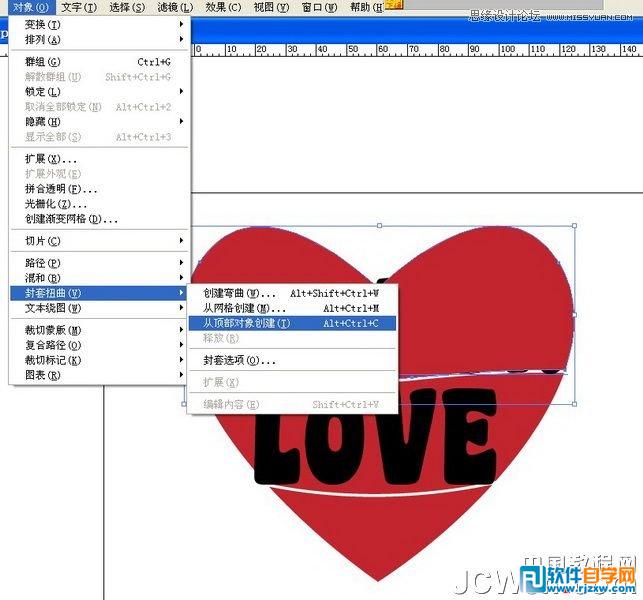Click top-right bounding box handle

[575, 226]
